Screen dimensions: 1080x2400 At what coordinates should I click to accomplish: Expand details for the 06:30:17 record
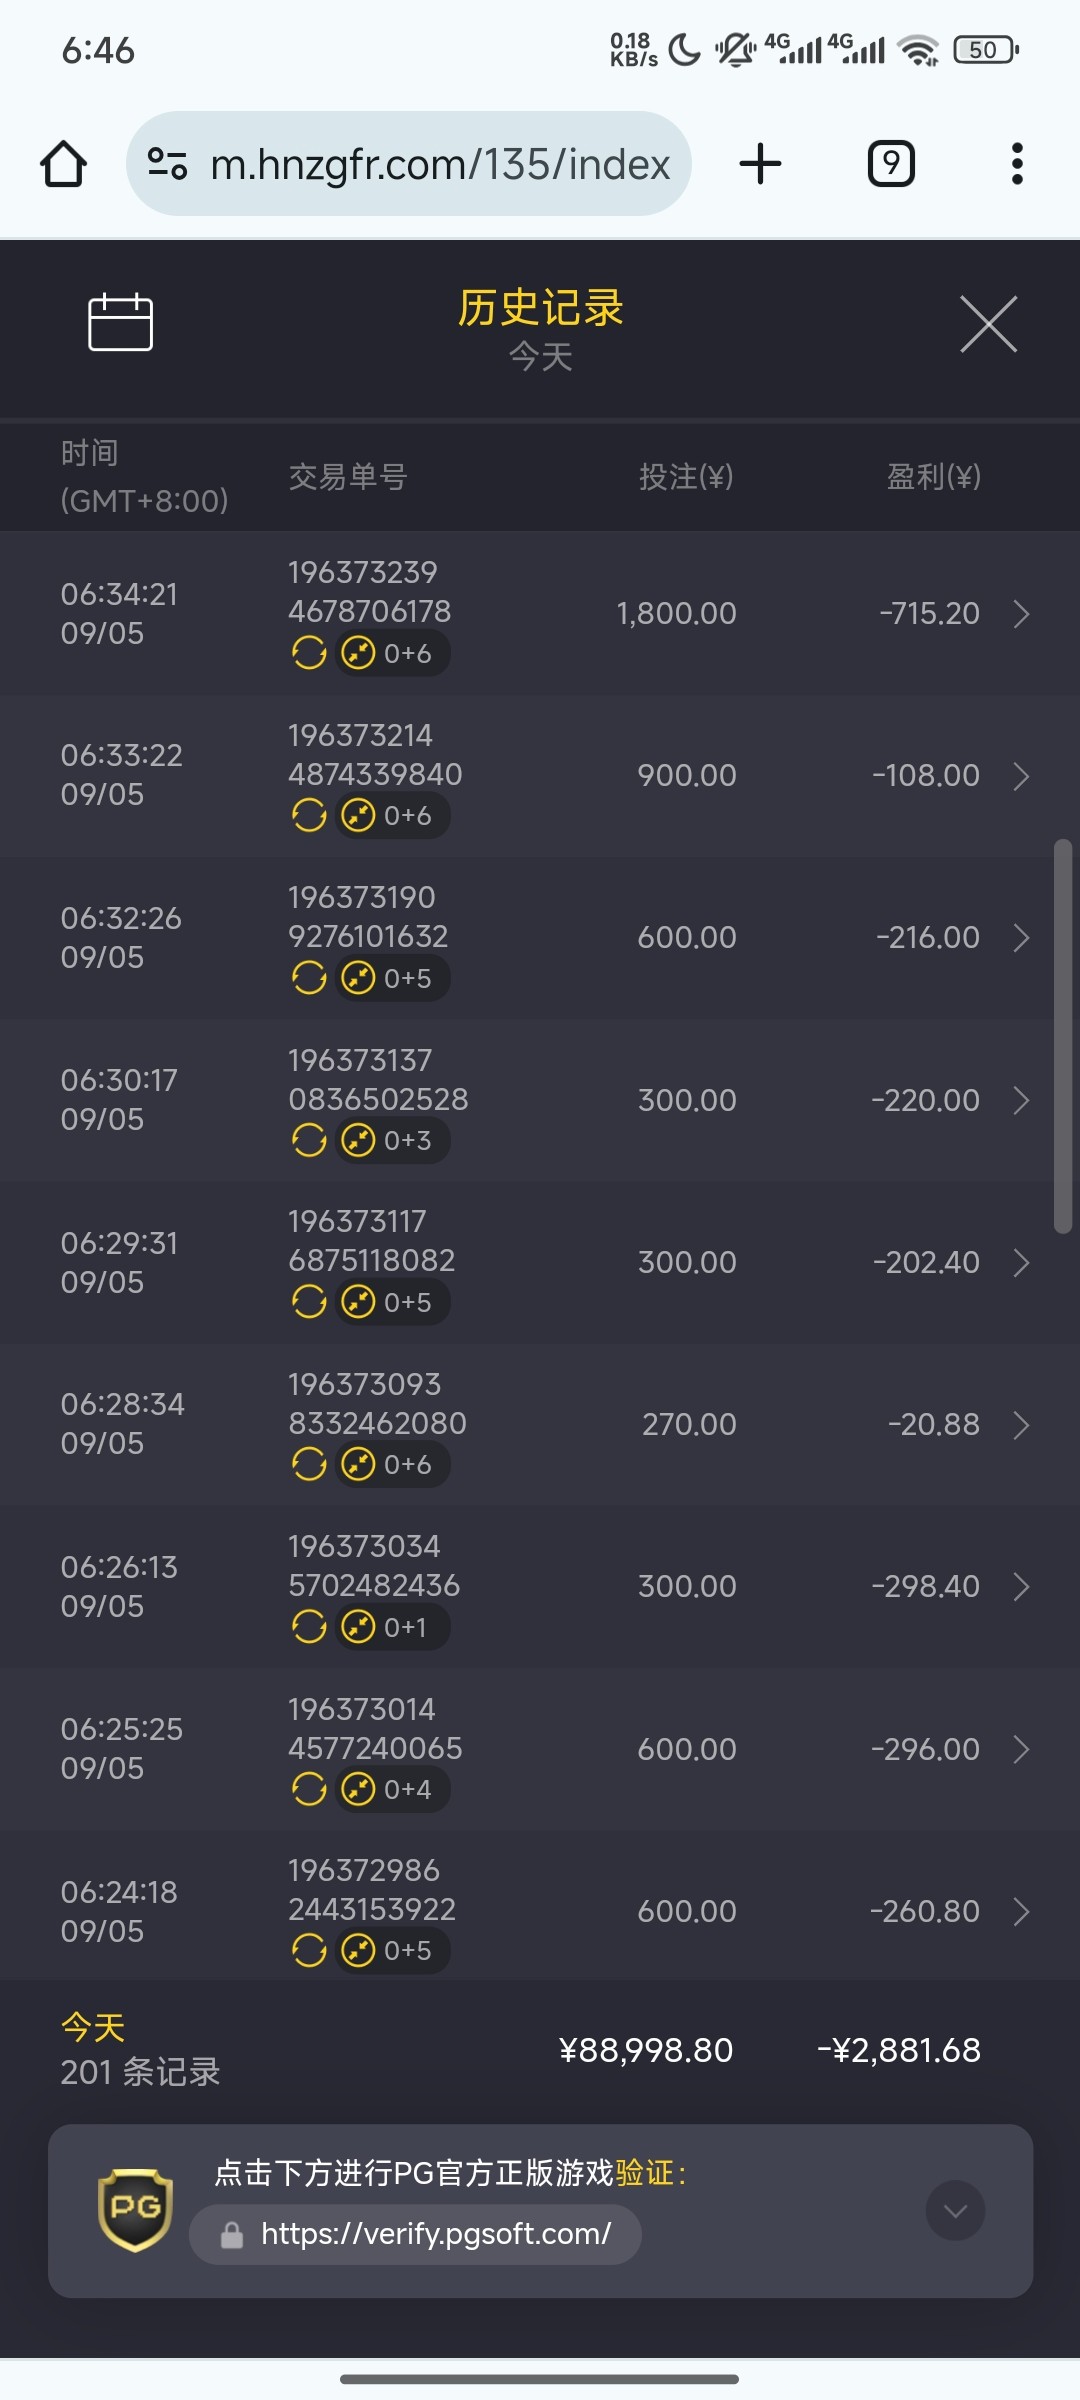point(1021,1101)
